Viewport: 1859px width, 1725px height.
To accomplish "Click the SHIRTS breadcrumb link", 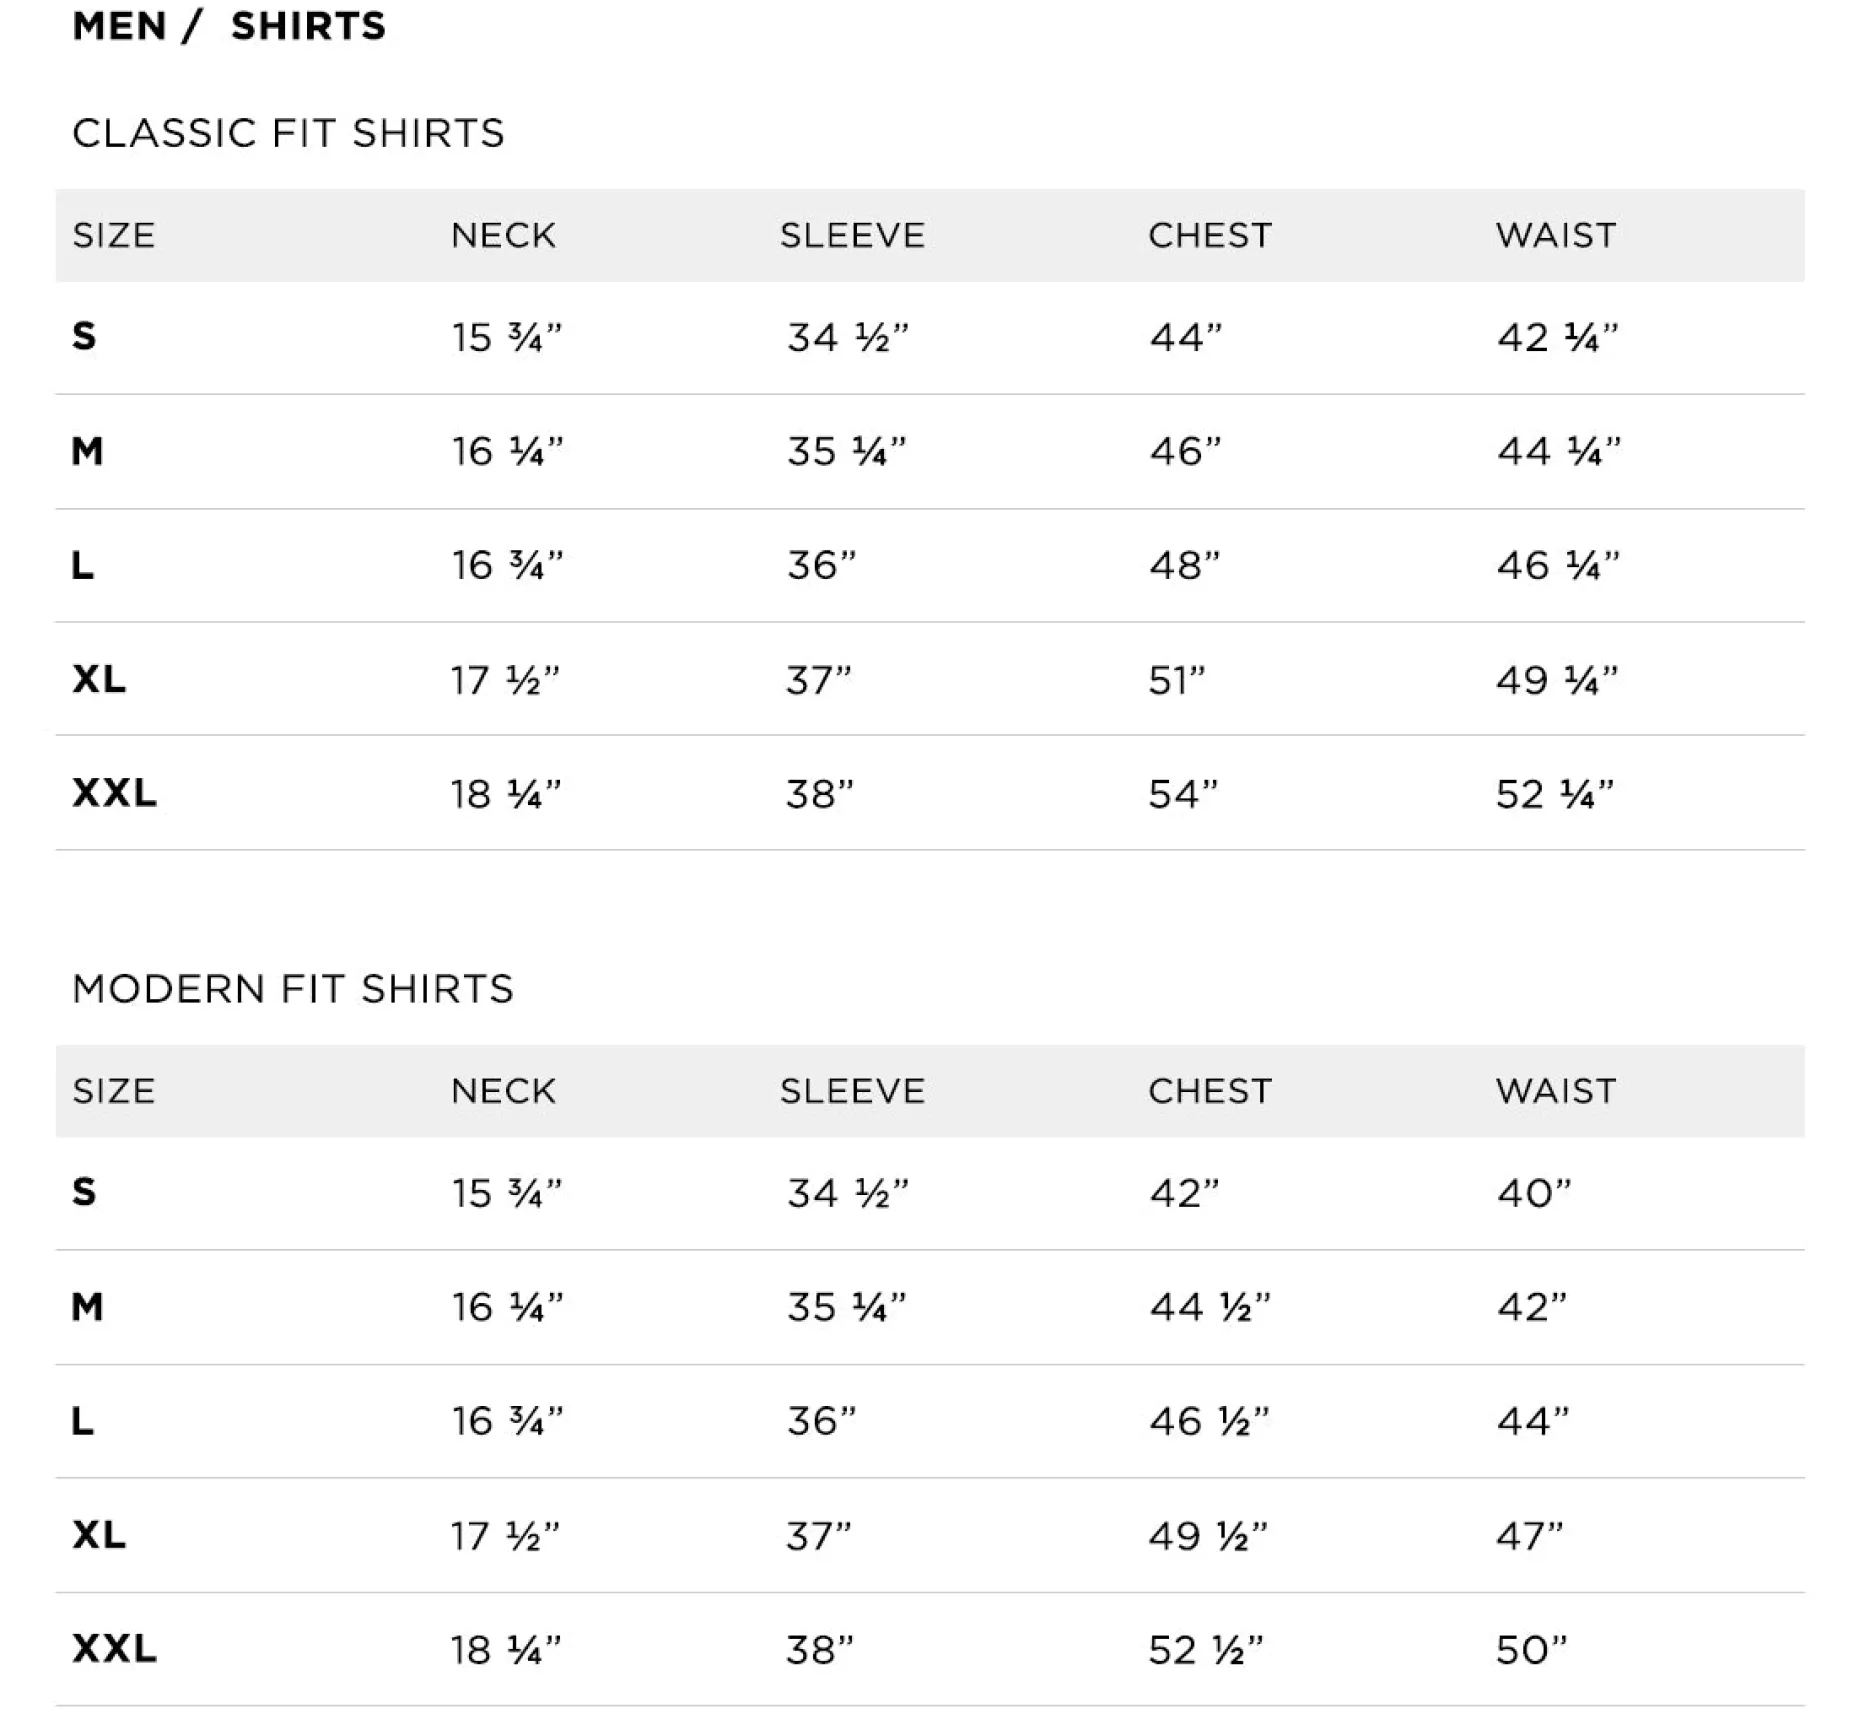I will click(x=308, y=26).
